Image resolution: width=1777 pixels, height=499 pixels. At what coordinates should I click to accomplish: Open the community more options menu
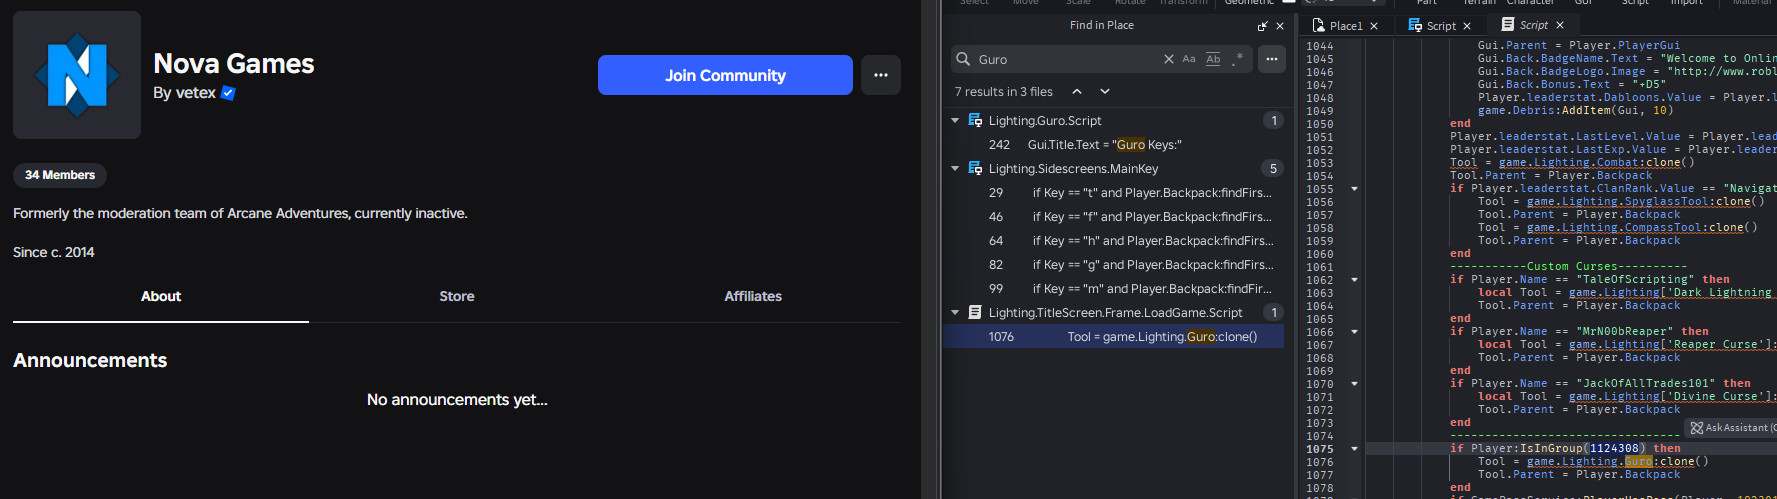click(880, 75)
